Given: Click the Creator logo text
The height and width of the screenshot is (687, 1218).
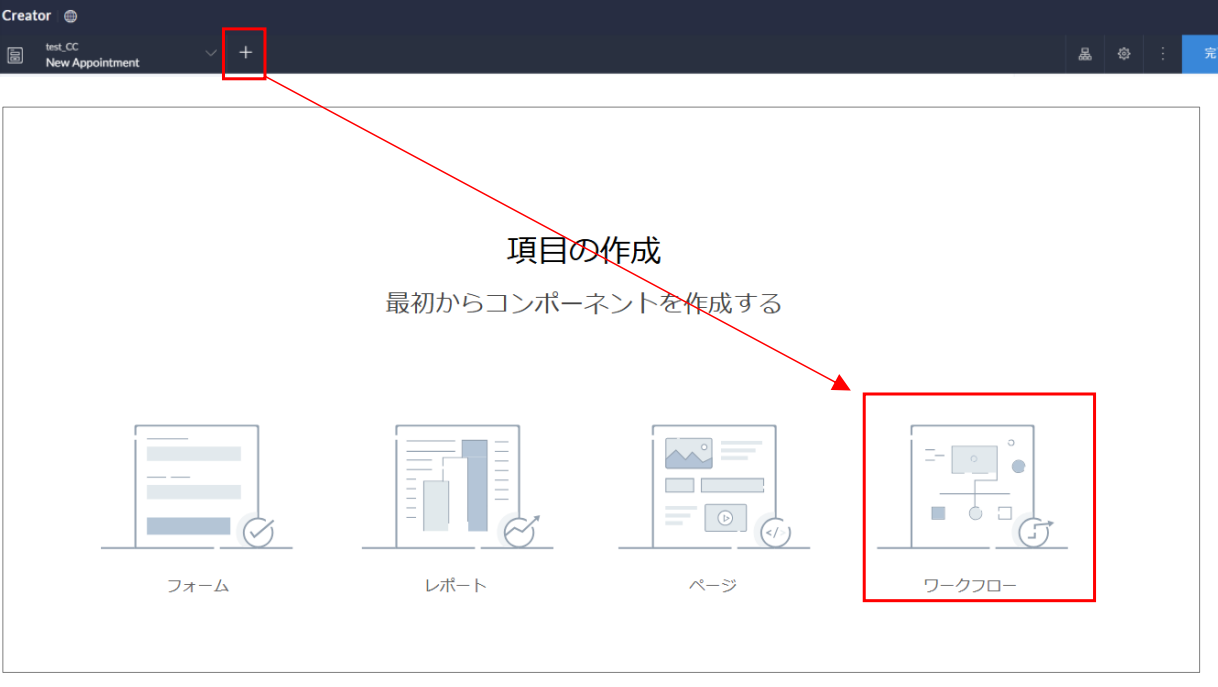Looking at the screenshot, I should click(27, 16).
